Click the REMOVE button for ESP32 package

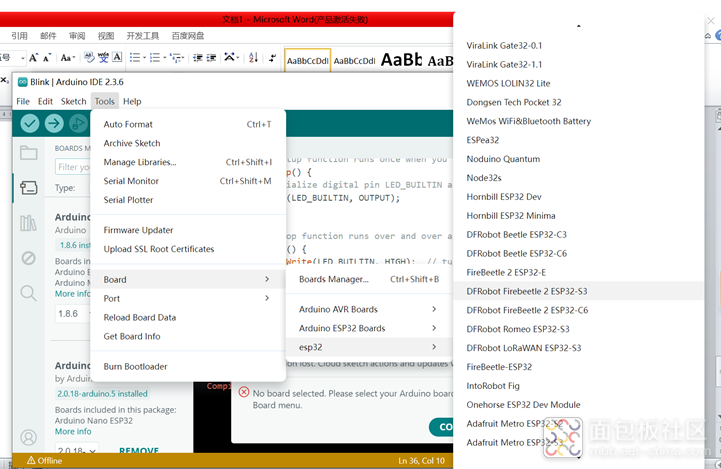point(139,451)
